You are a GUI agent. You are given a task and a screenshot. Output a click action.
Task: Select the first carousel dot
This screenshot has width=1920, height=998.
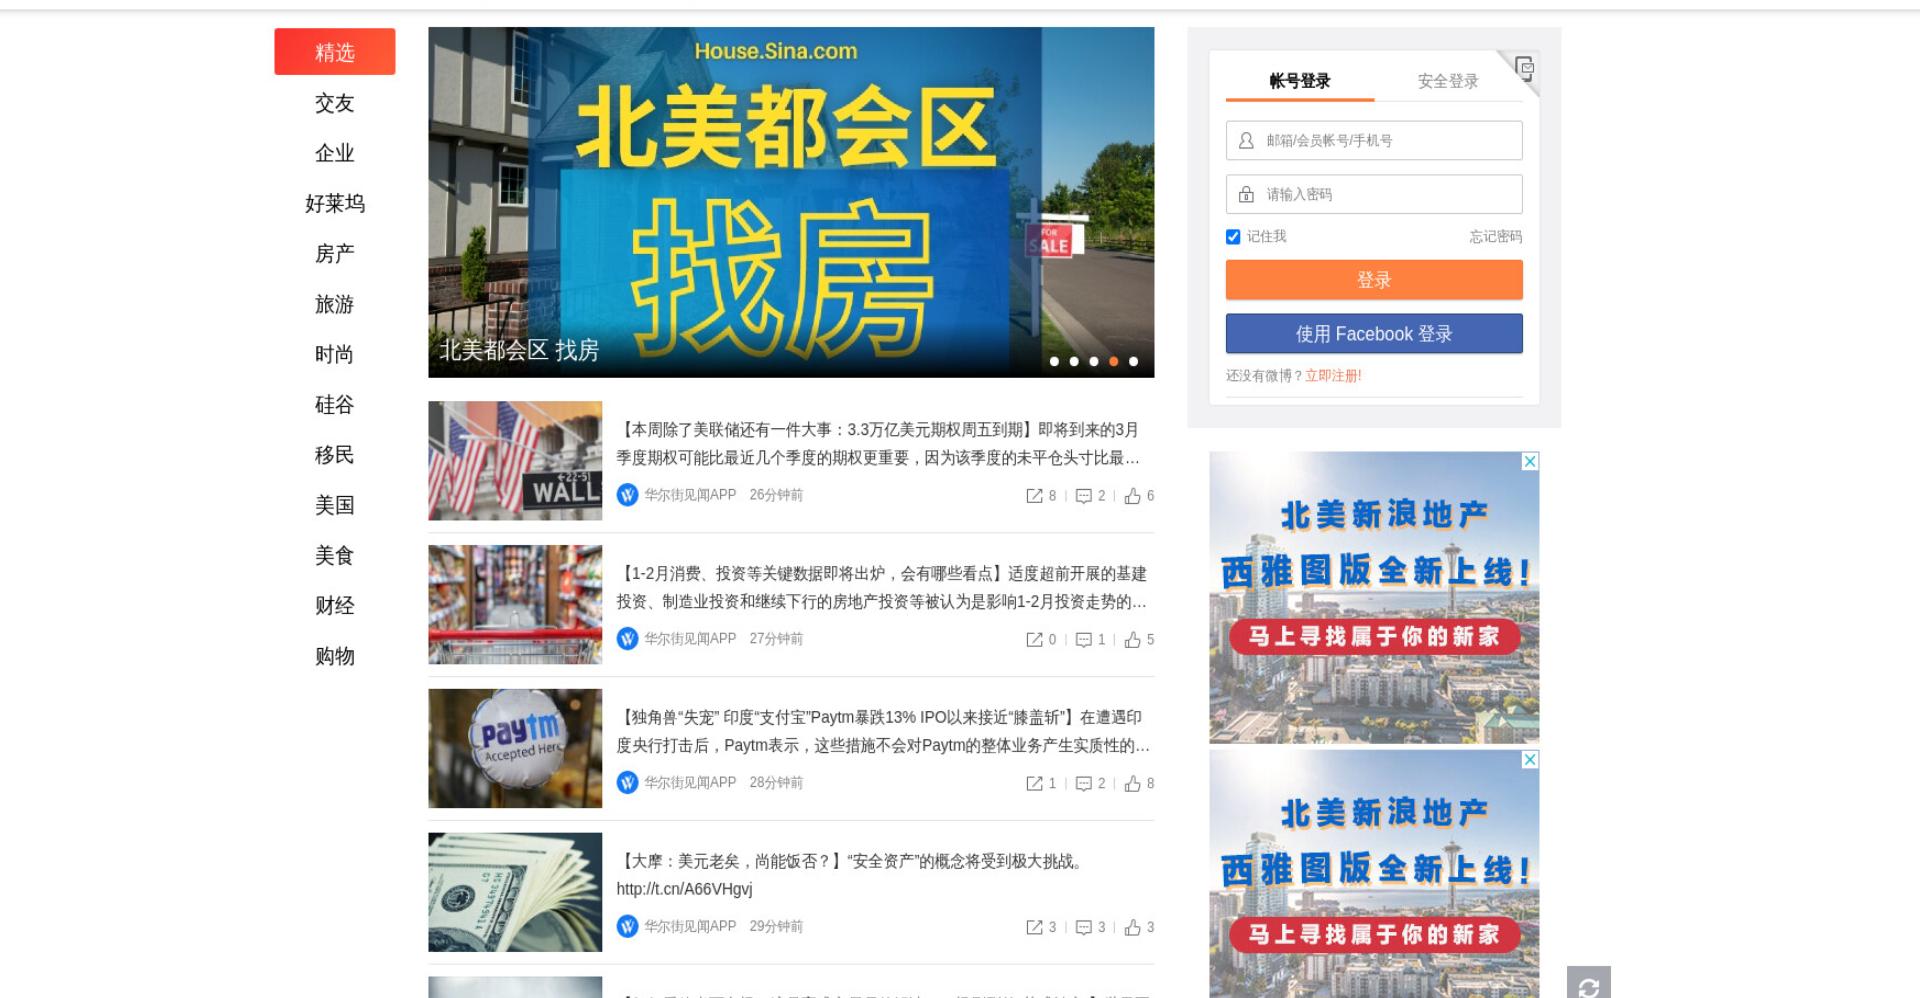[1054, 362]
